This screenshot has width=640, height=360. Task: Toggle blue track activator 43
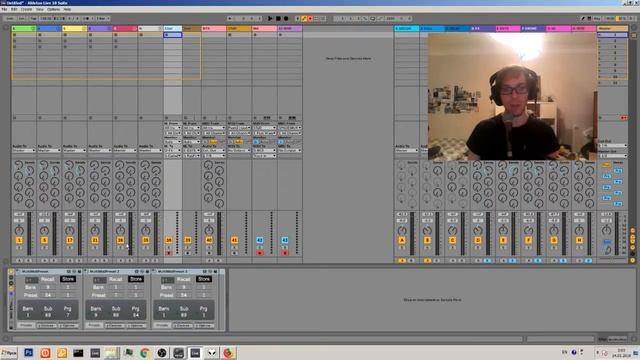[x=285, y=240]
